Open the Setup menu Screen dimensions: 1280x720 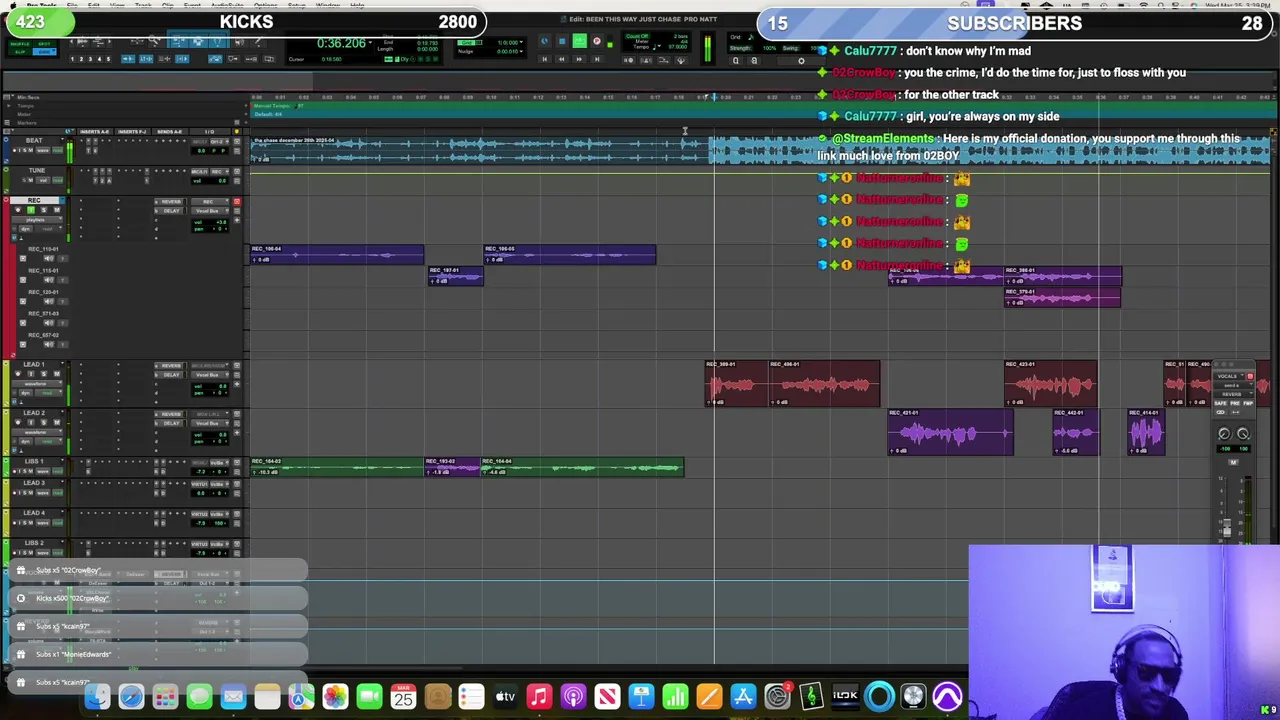click(x=297, y=5)
